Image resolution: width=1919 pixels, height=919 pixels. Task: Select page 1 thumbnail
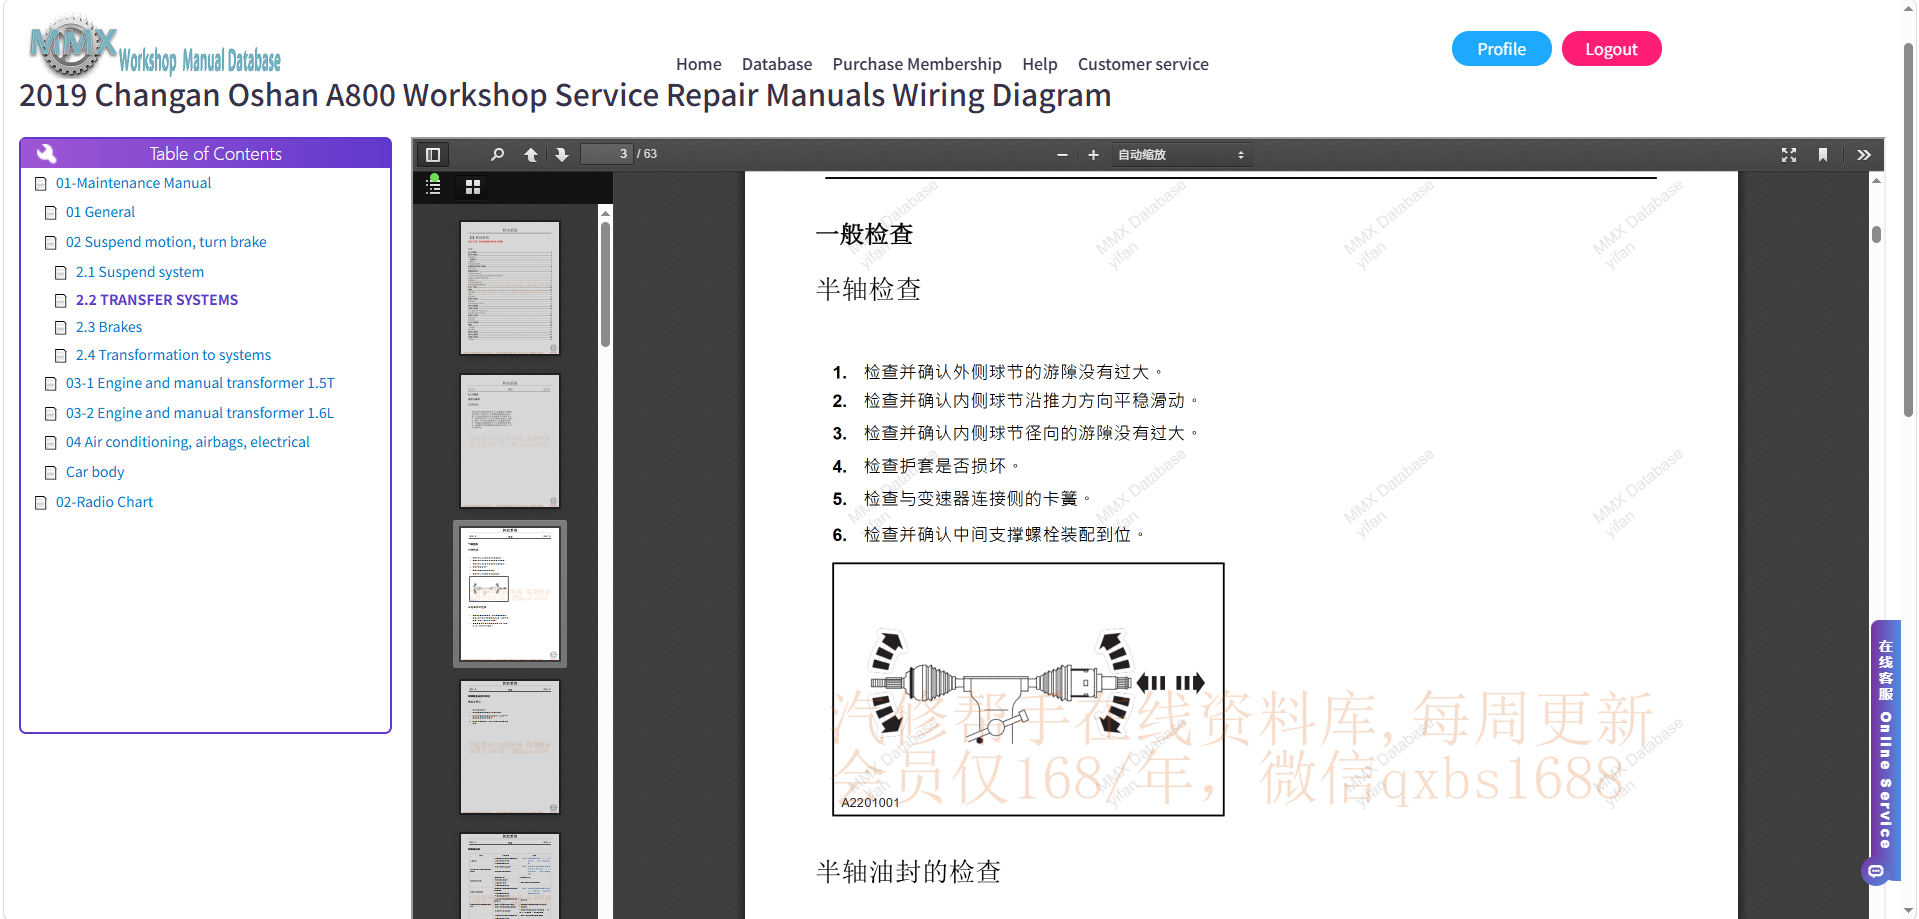pos(510,288)
